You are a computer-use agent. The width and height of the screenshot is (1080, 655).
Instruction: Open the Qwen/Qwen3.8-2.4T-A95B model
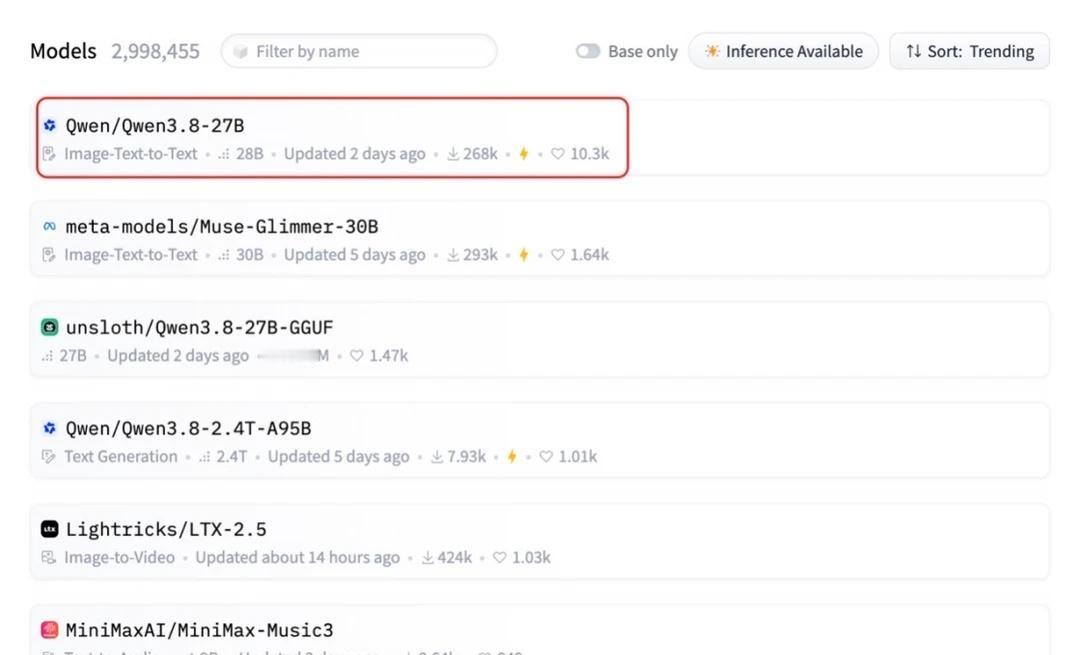188,428
